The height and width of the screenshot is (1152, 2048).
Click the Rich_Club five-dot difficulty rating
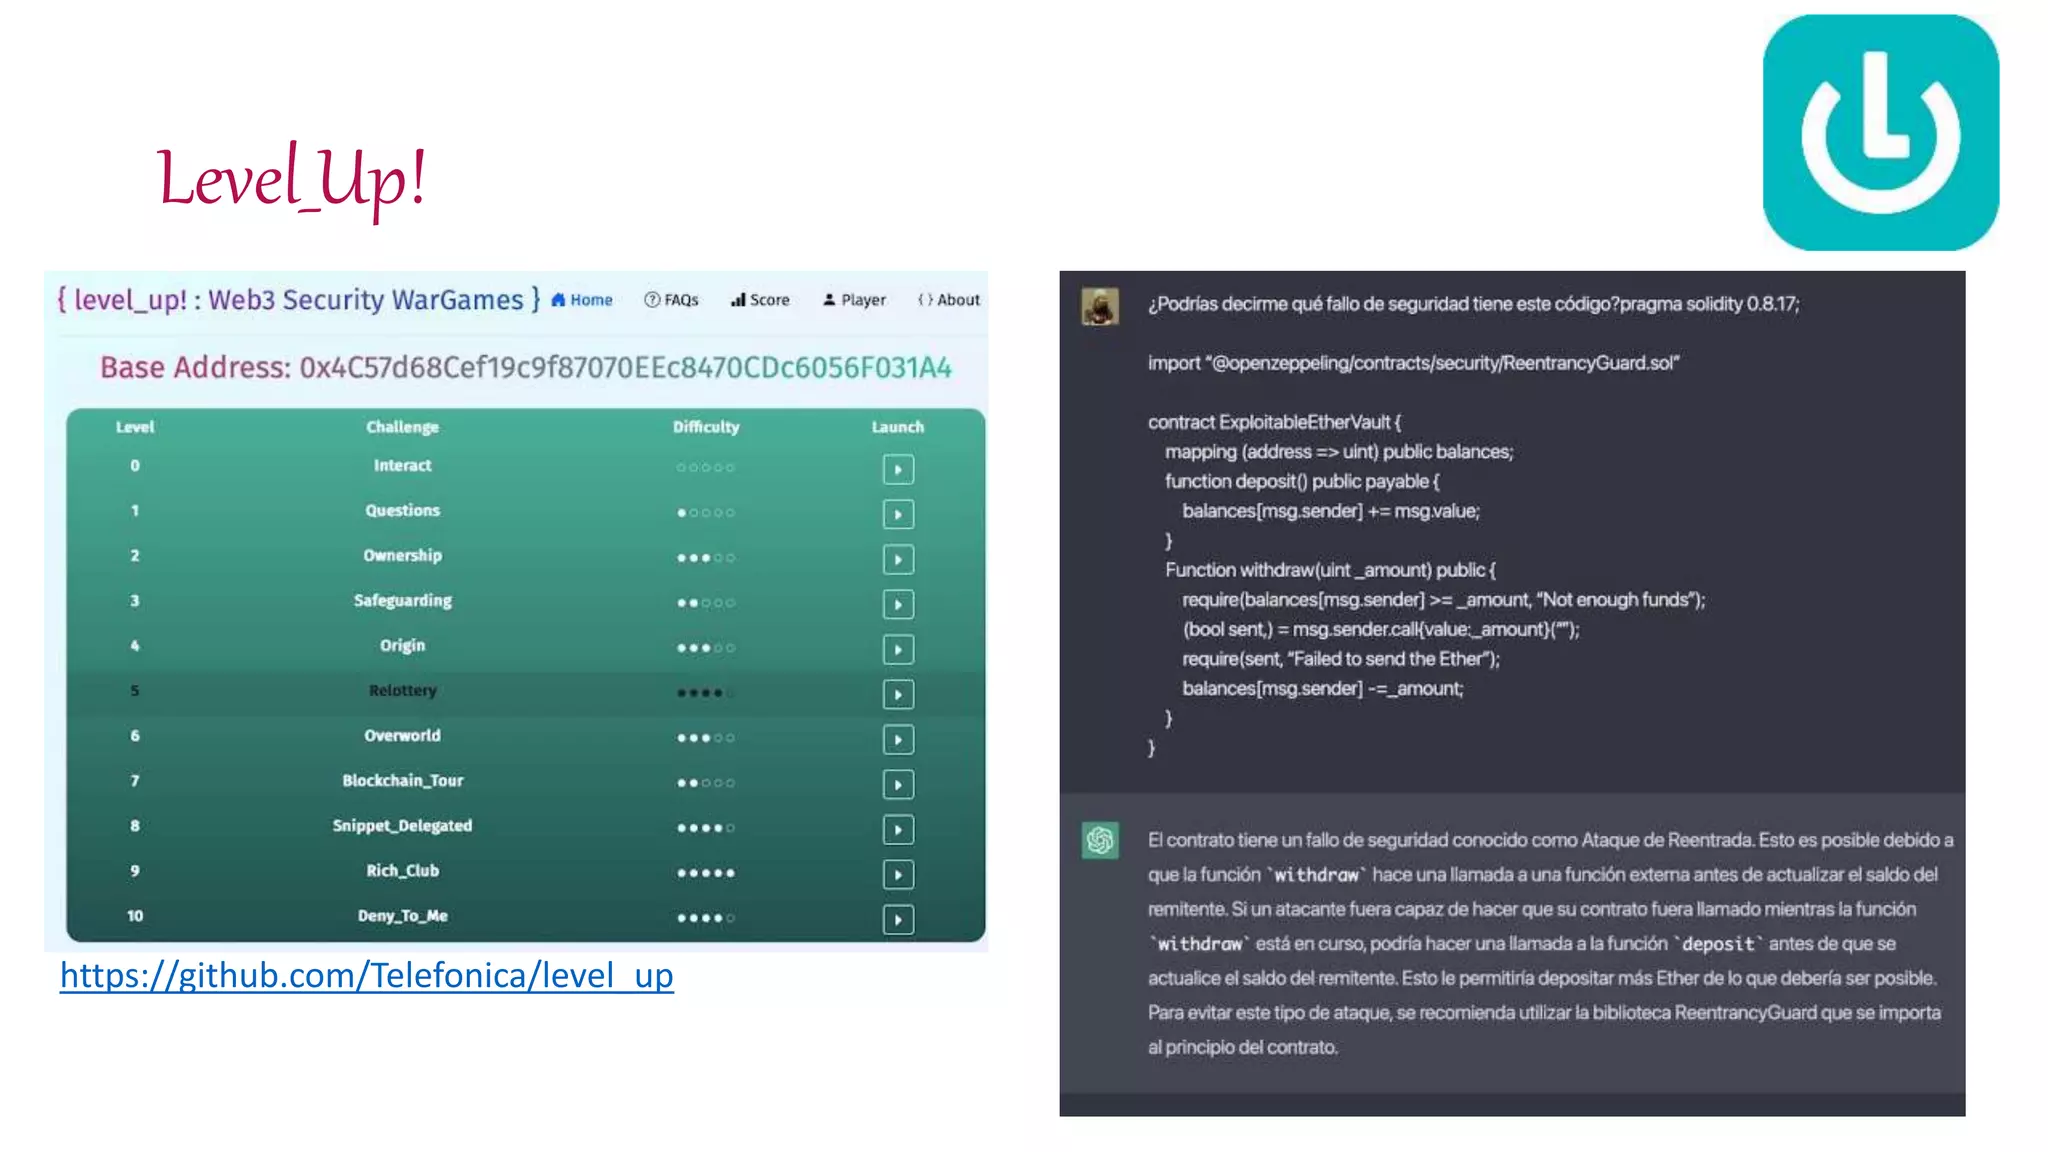pyautogui.click(x=706, y=873)
